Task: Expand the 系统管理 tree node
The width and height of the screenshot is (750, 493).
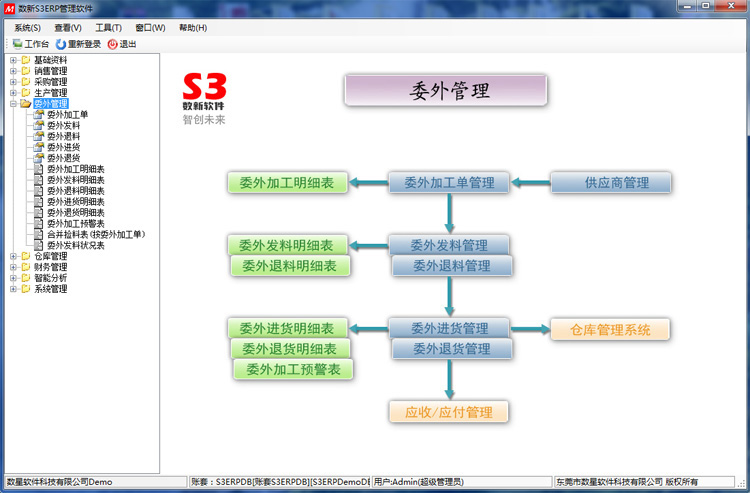Action: tap(13, 289)
